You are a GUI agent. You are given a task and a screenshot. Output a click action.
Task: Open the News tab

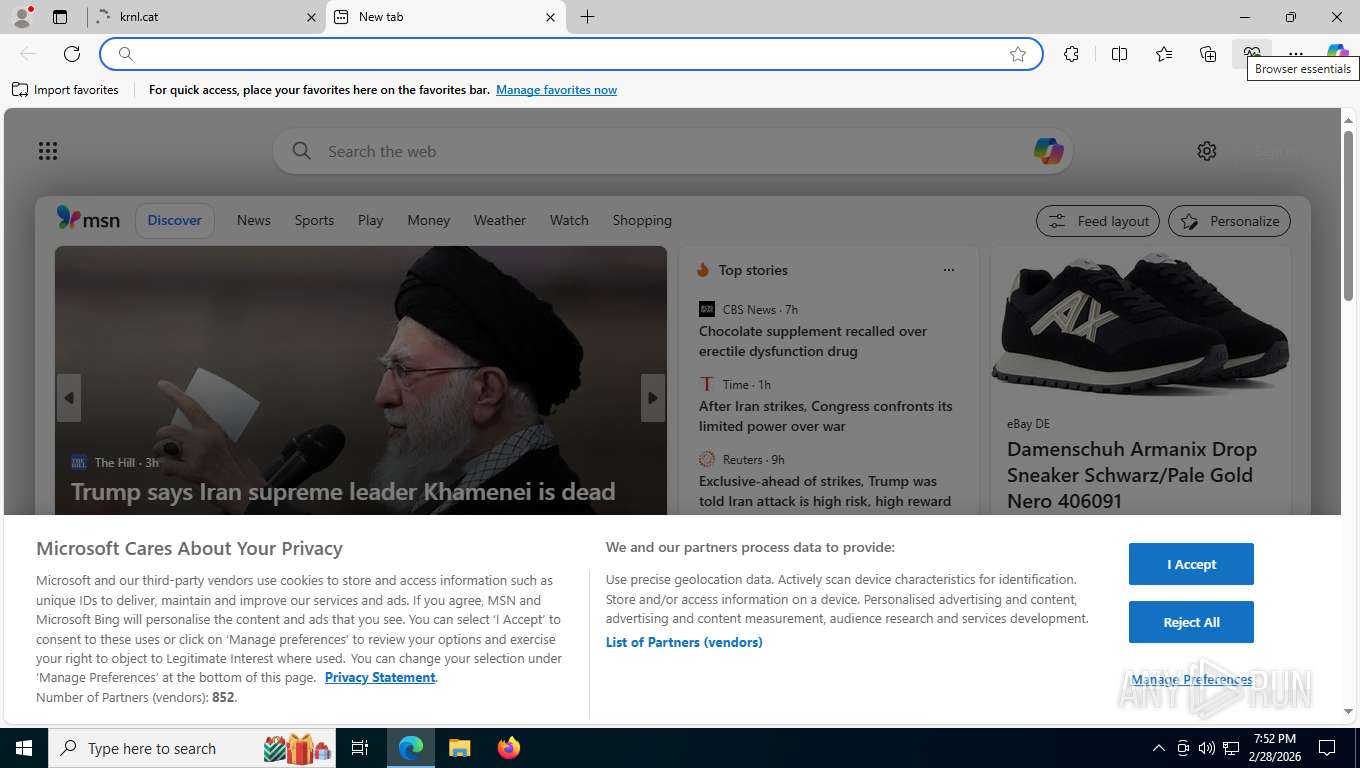[x=254, y=220]
